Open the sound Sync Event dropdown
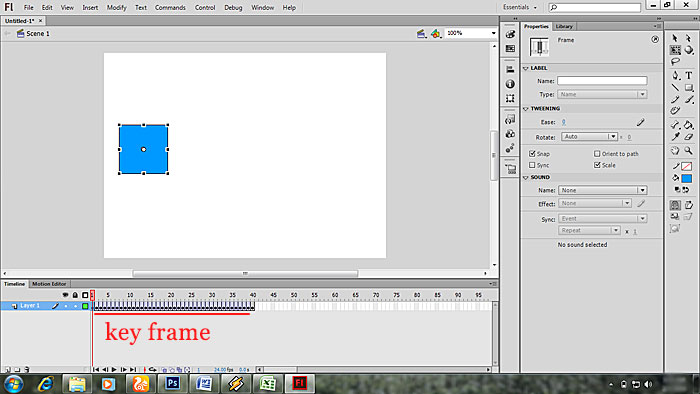 pos(602,219)
